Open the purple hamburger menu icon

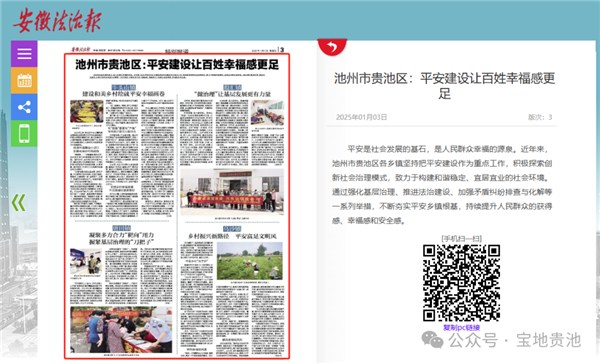click(24, 54)
